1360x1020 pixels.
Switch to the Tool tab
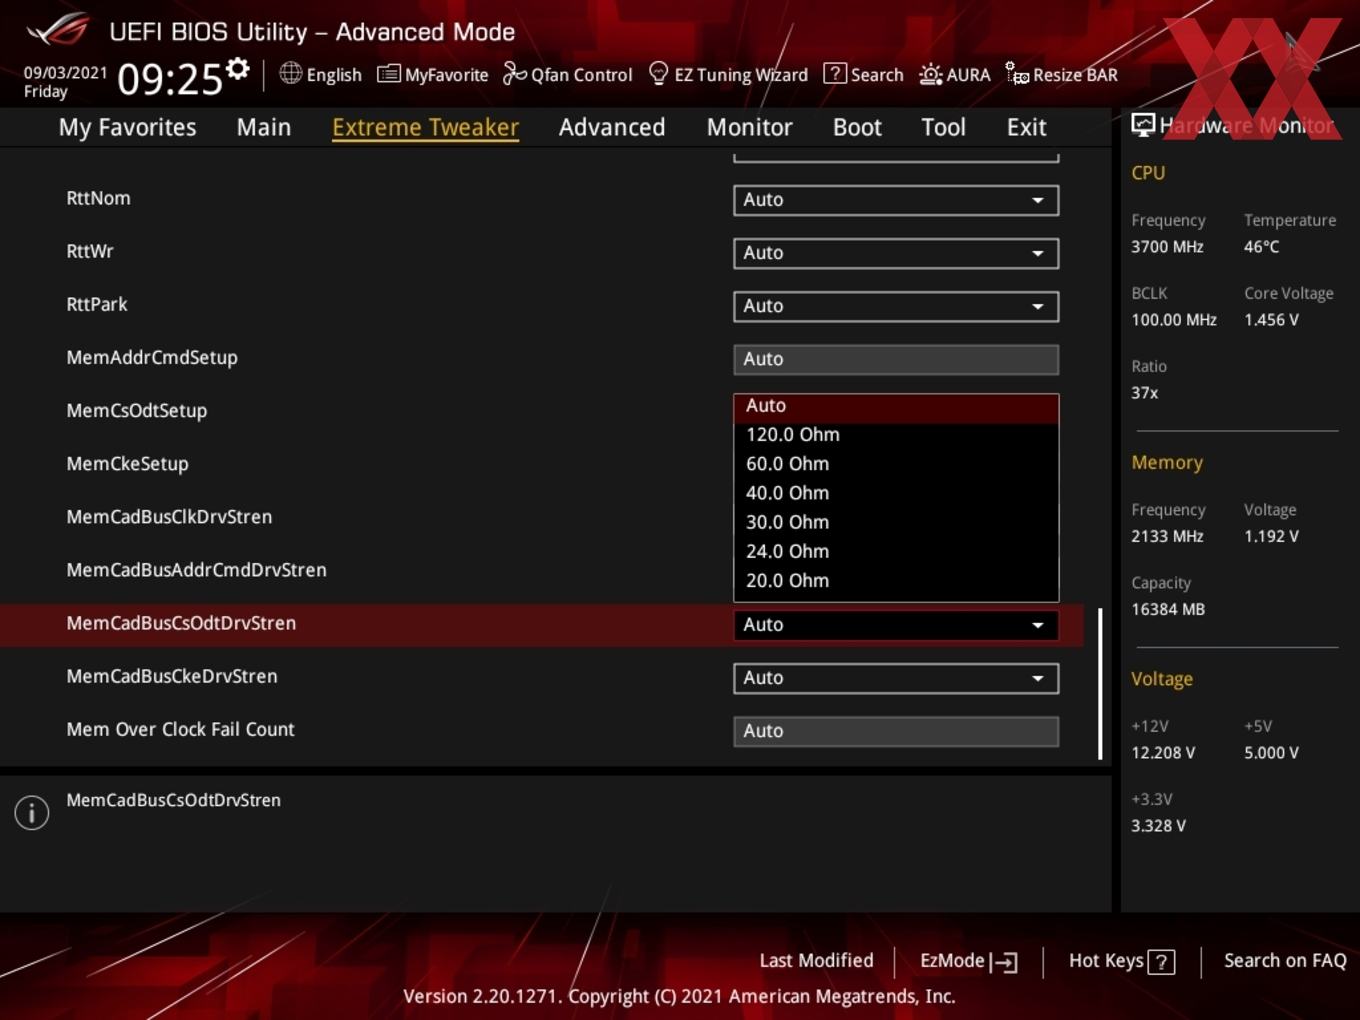pos(943,127)
